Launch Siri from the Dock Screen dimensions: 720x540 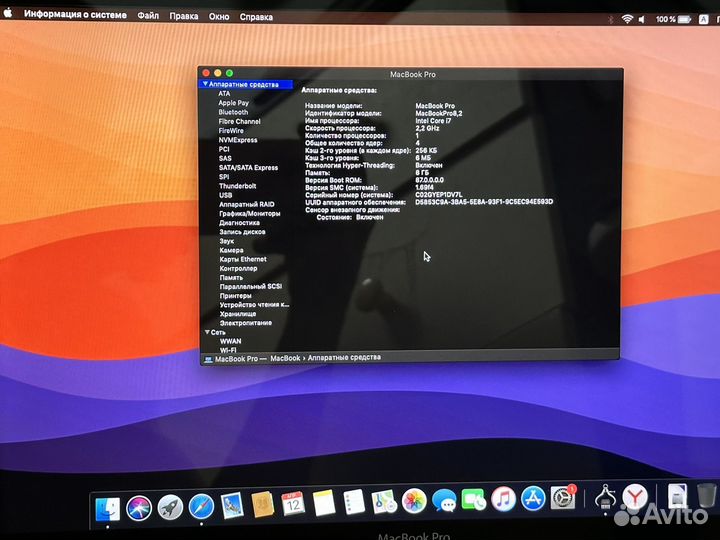tap(139, 508)
